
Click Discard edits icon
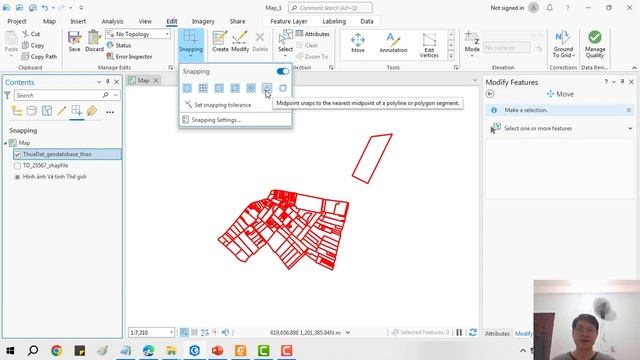point(94,41)
